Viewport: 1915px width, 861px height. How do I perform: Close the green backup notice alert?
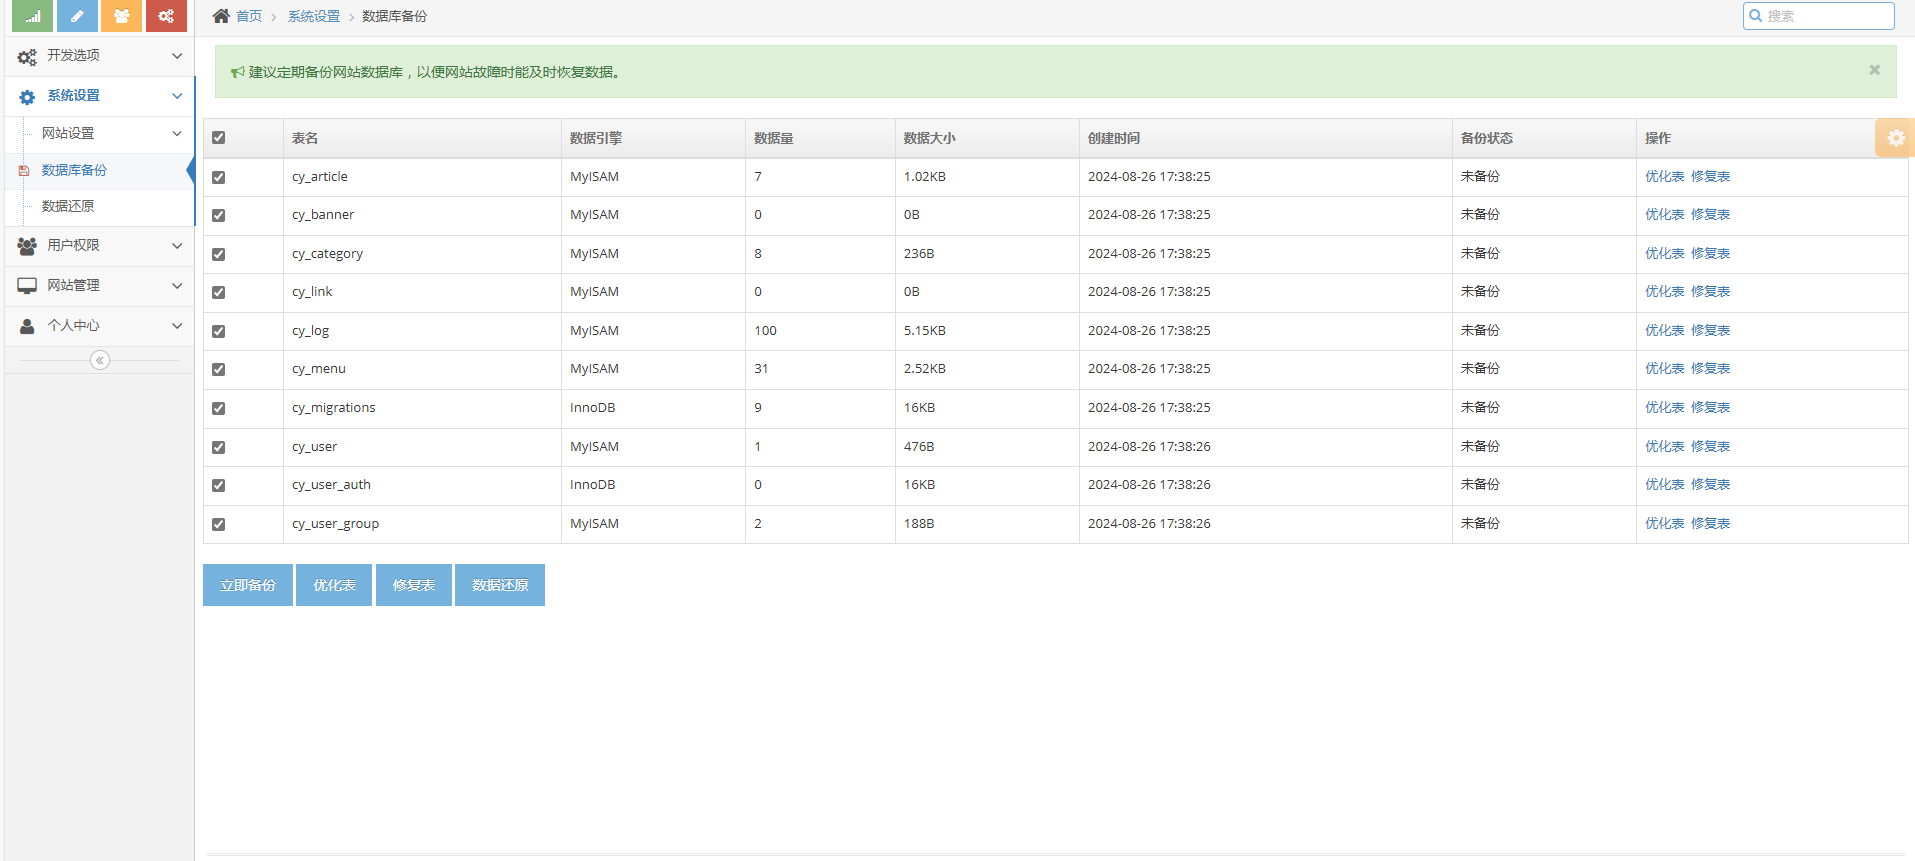(x=1874, y=70)
